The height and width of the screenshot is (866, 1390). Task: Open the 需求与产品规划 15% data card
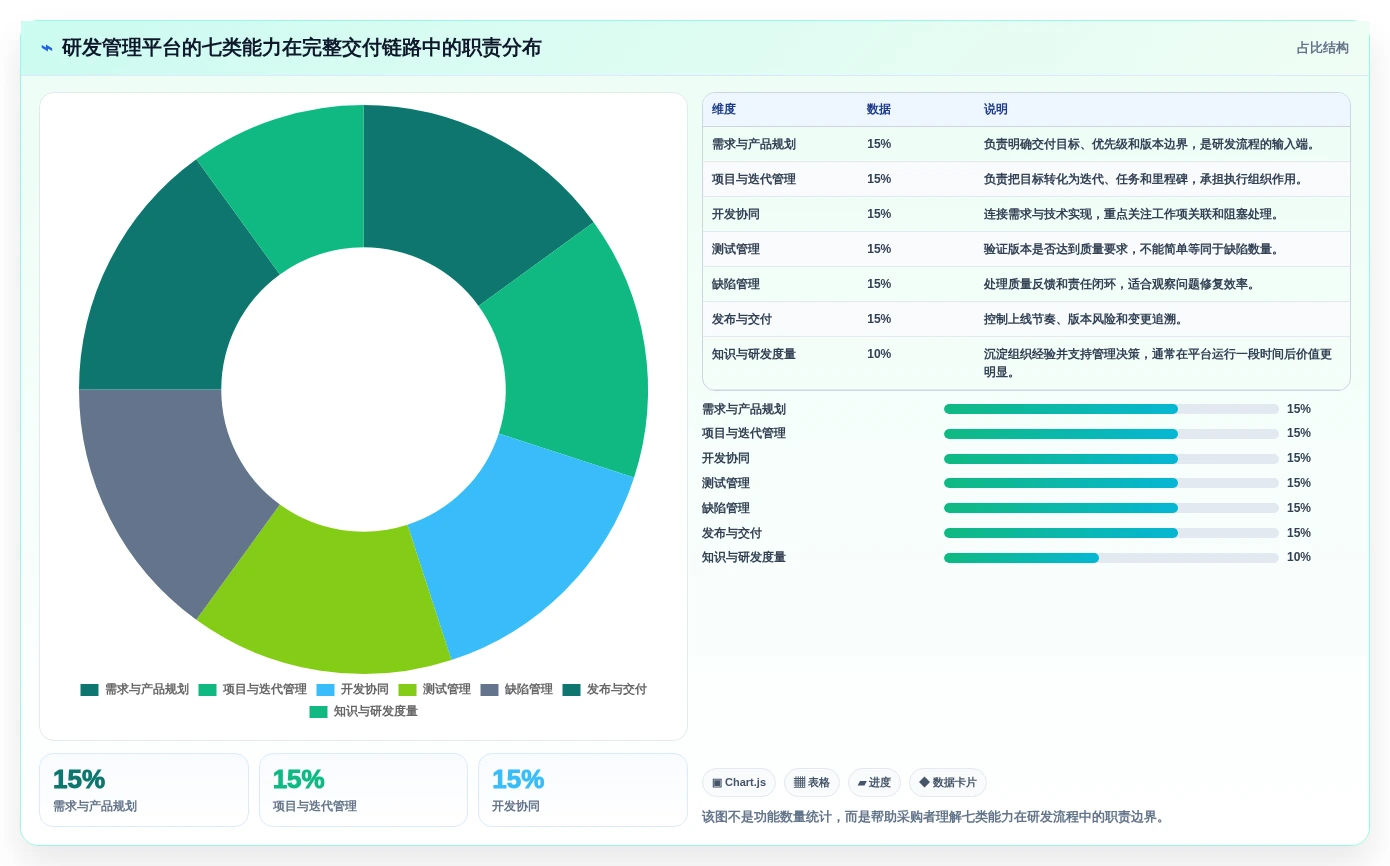144,790
